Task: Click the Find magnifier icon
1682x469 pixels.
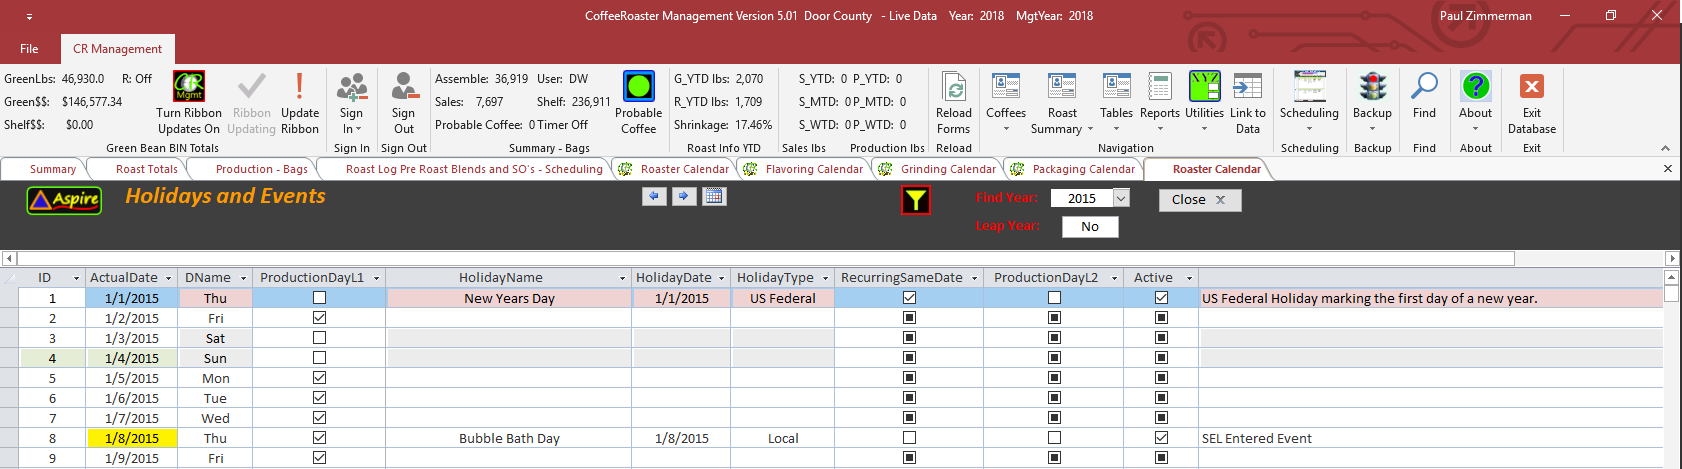Action: click(1424, 86)
